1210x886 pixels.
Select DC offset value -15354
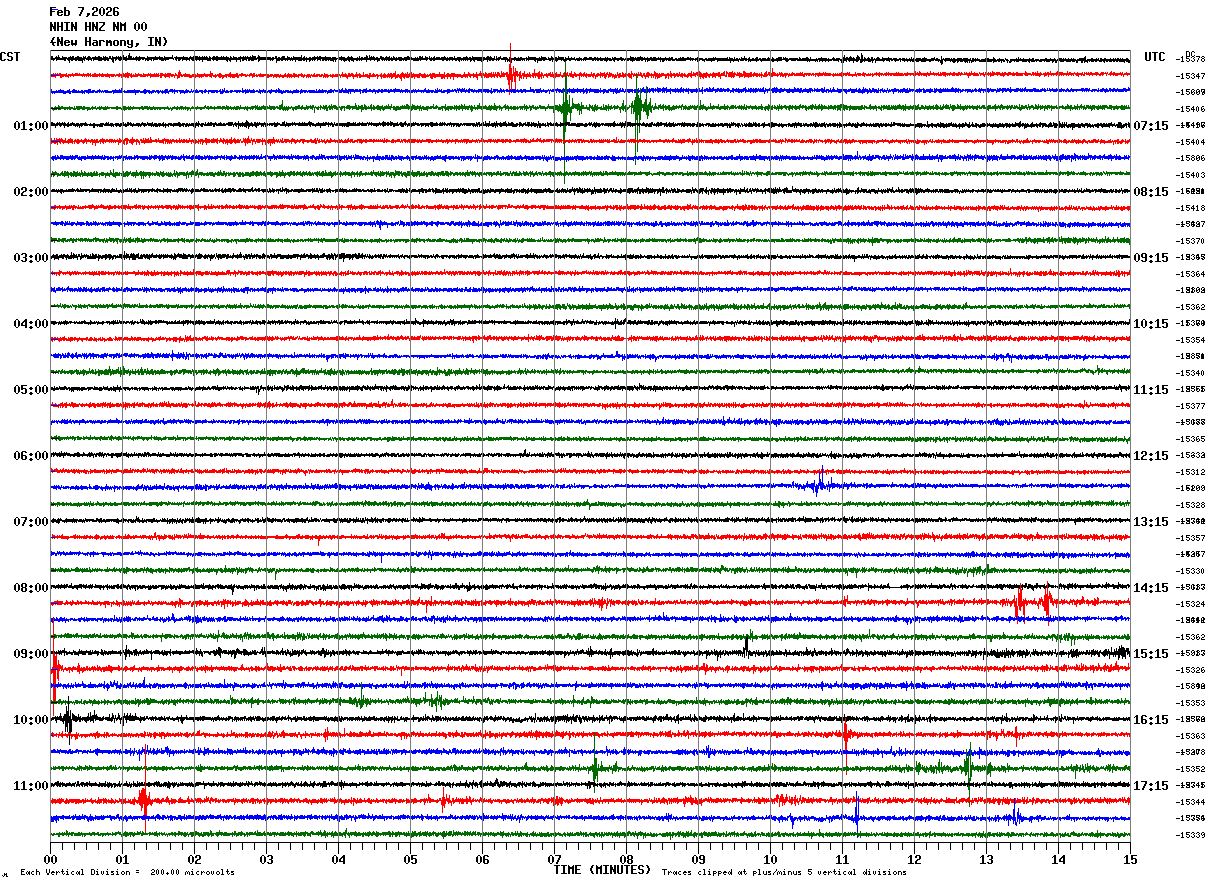tap(1191, 340)
